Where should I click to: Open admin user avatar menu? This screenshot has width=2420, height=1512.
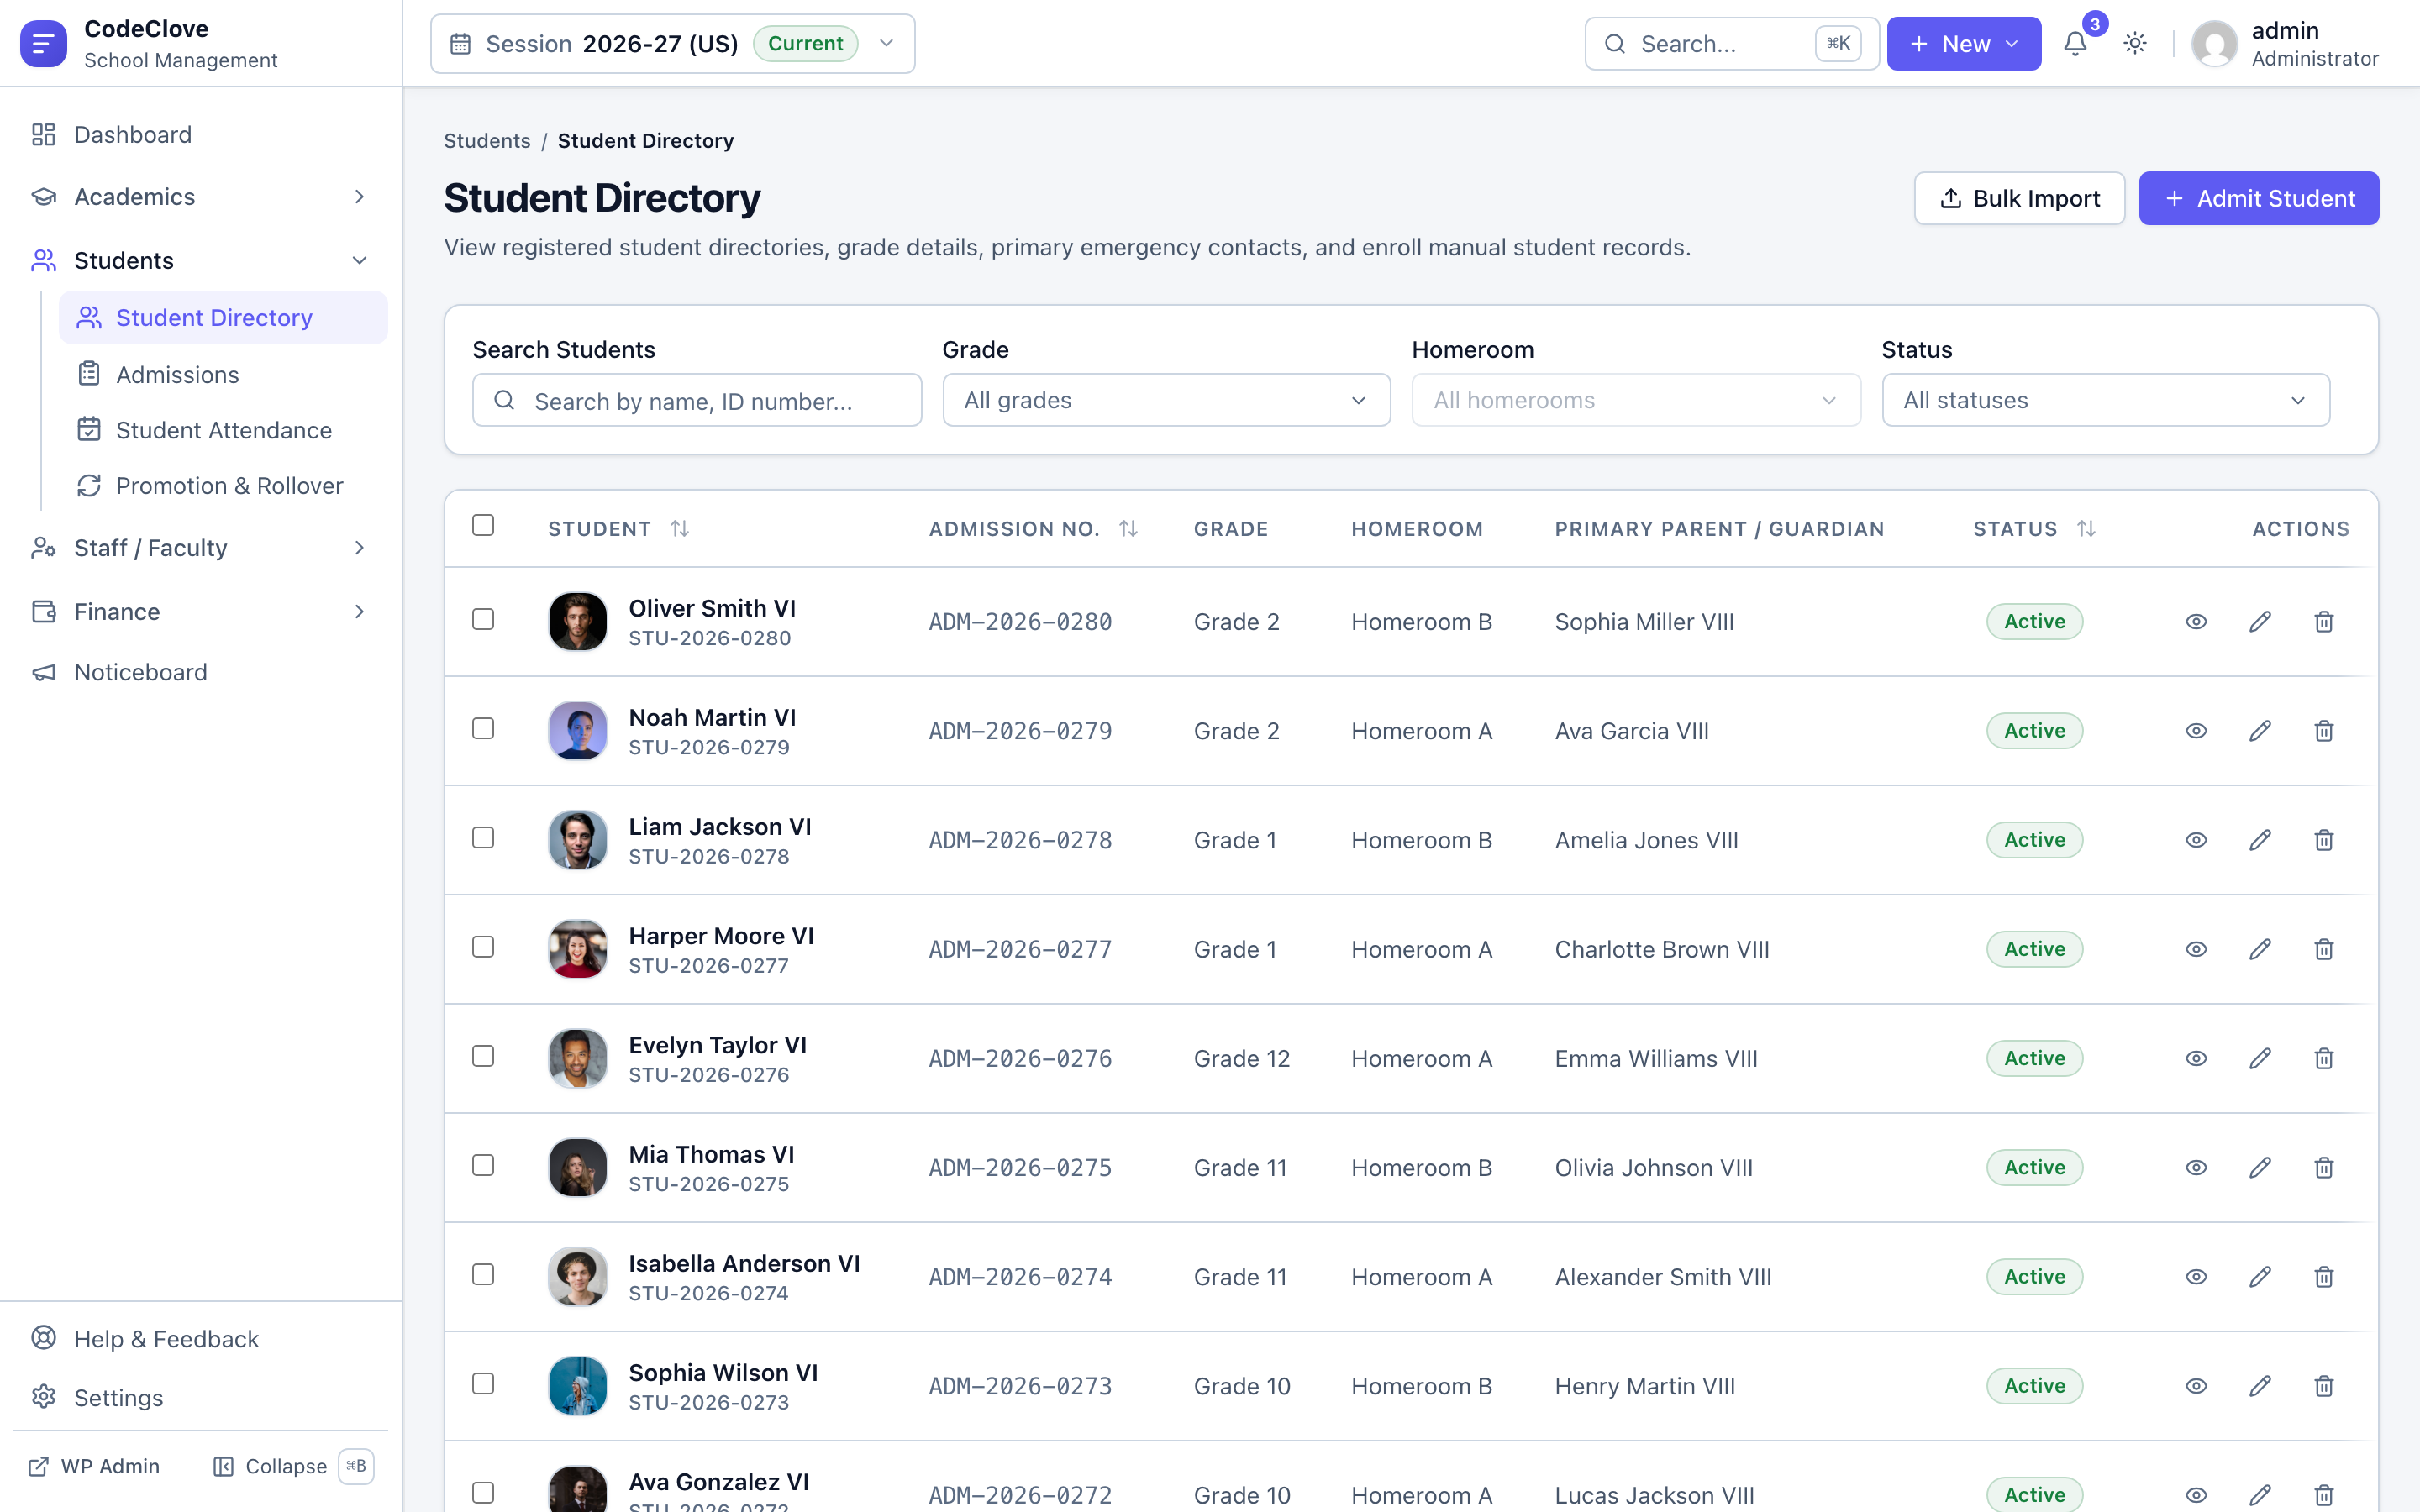[x=2214, y=44]
